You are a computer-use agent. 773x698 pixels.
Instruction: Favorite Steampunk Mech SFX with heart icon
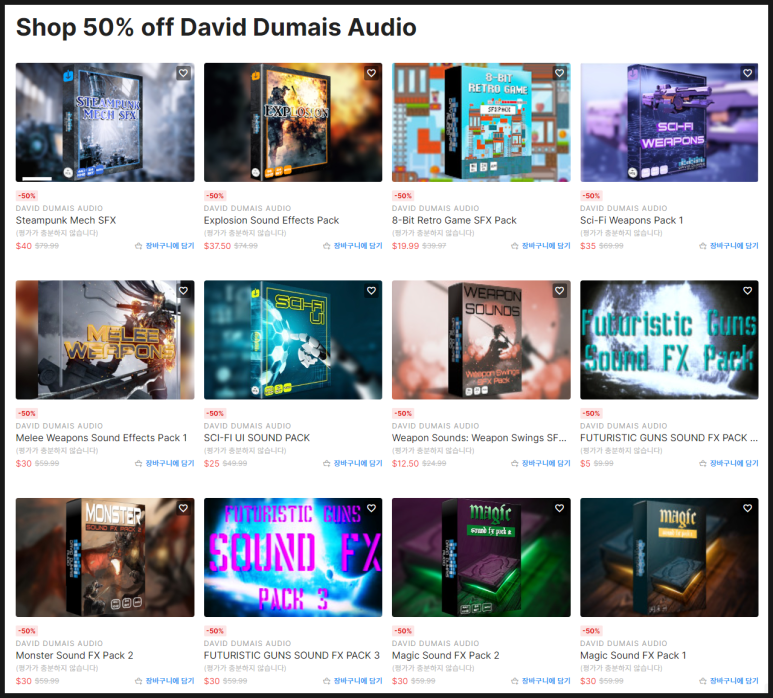click(183, 73)
